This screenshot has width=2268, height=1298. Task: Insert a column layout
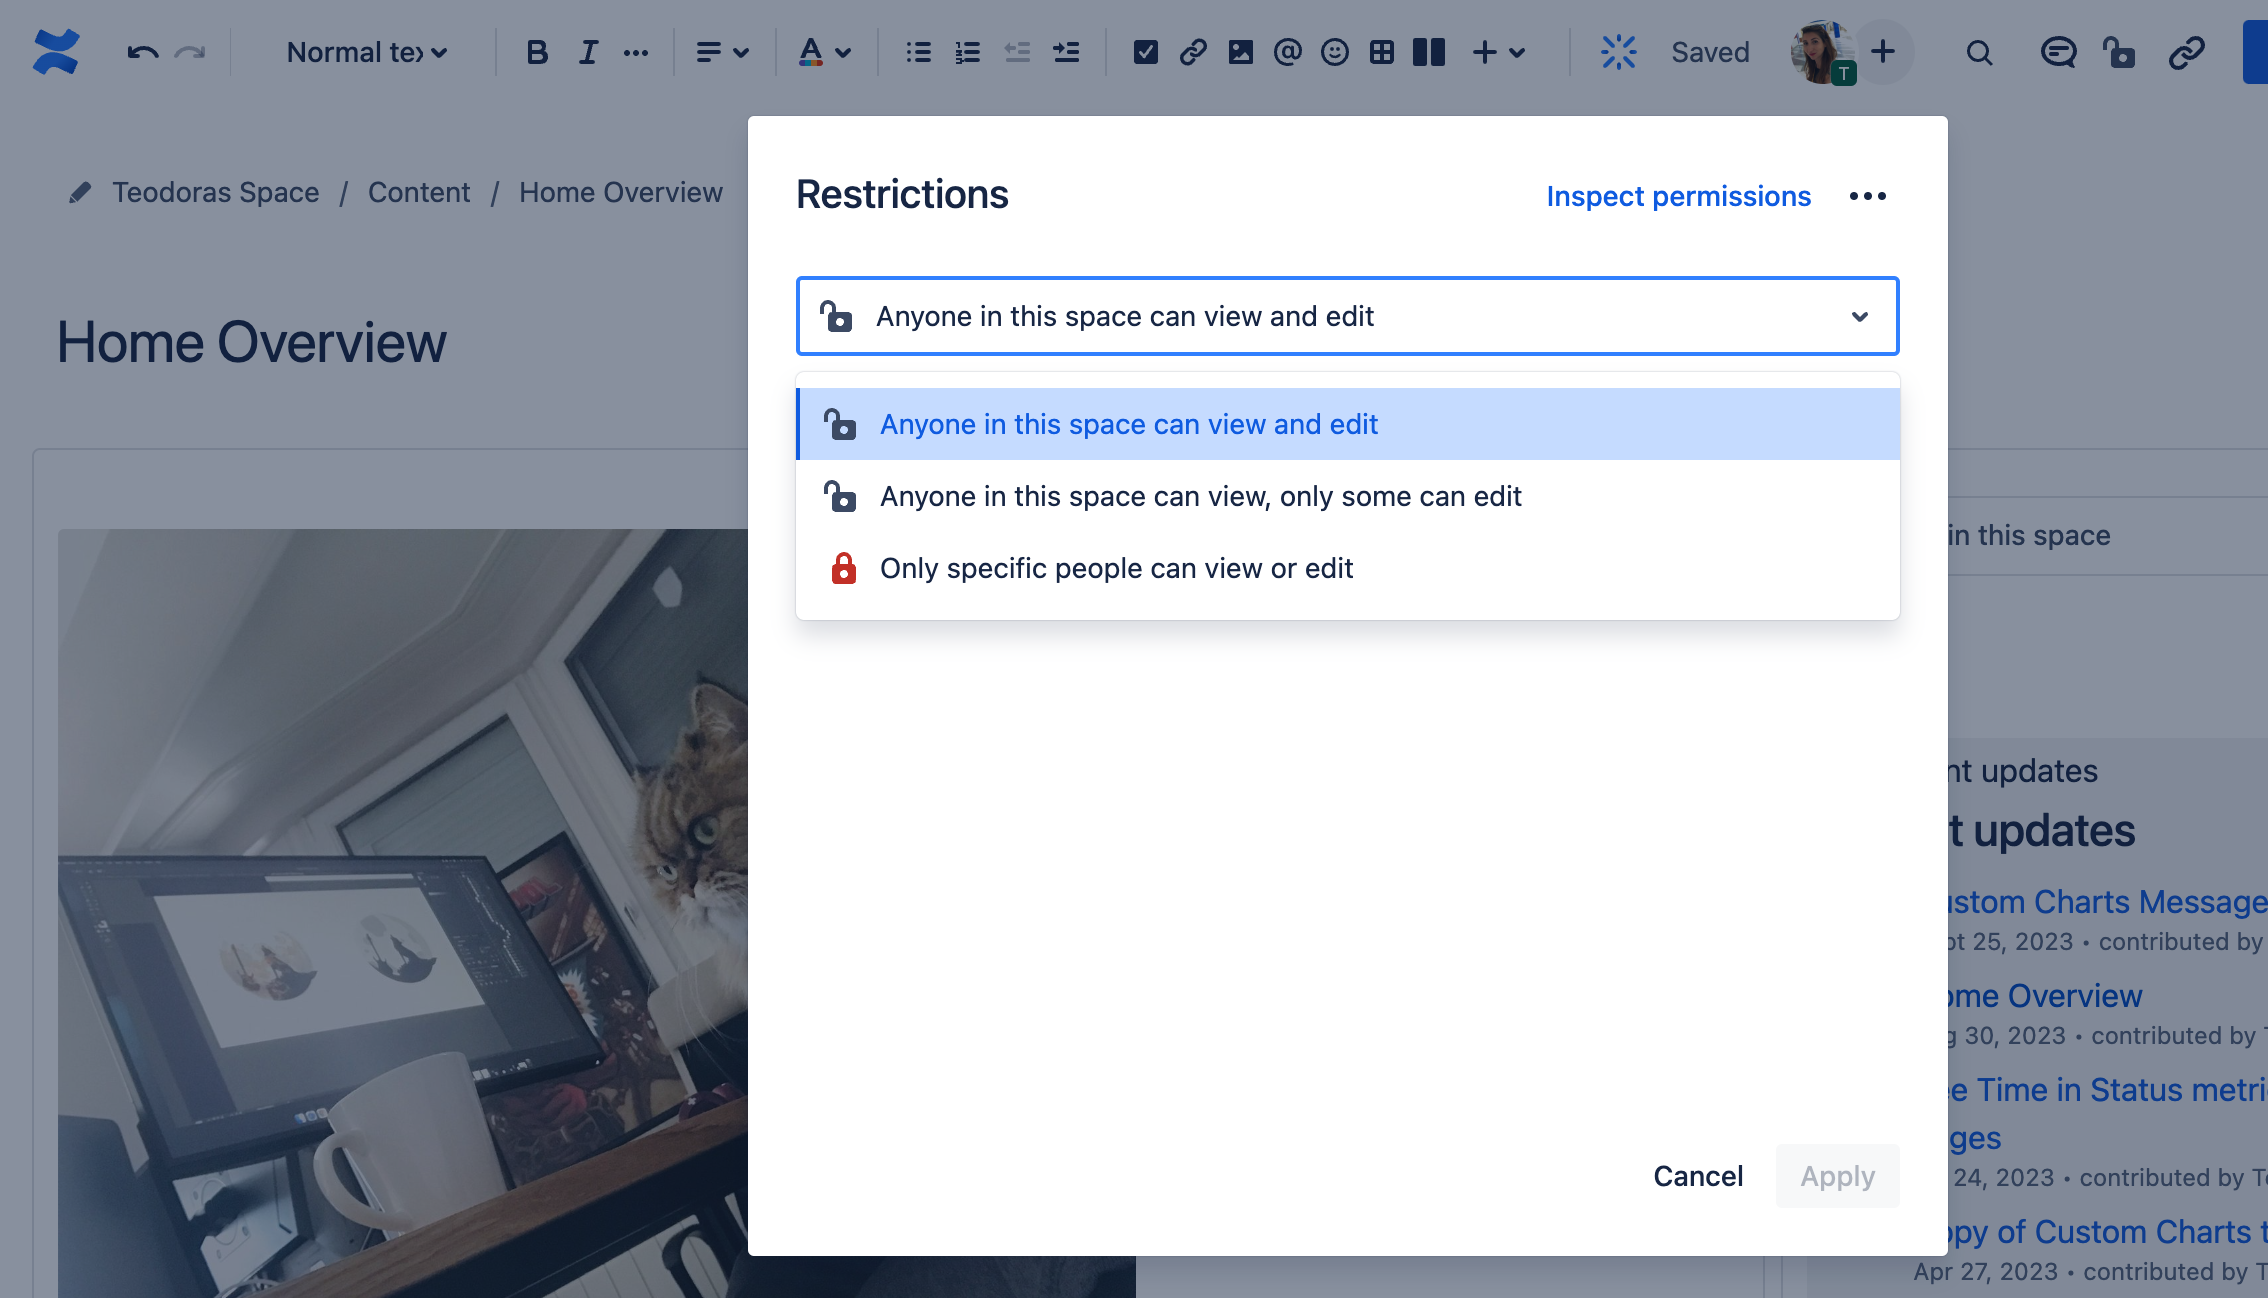coord(1429,52)
